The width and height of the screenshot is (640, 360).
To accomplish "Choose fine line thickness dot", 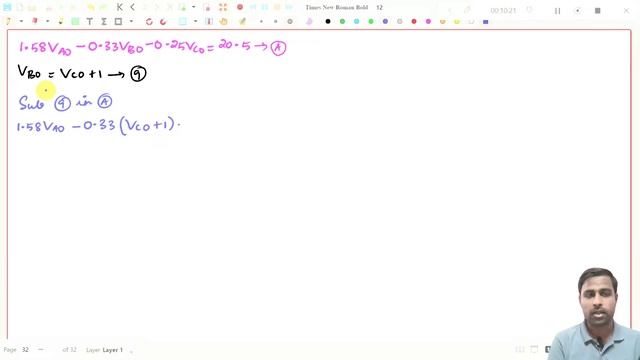I will click(x=261, y=21).
